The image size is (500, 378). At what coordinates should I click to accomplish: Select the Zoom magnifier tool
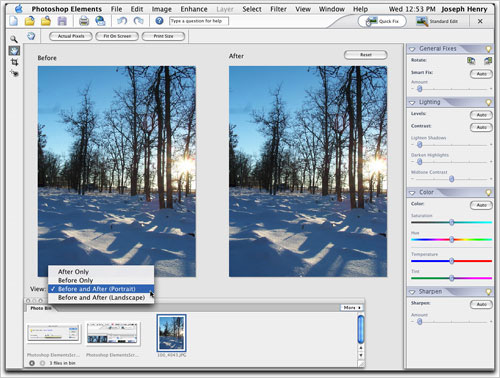click(x=14, y=39)
